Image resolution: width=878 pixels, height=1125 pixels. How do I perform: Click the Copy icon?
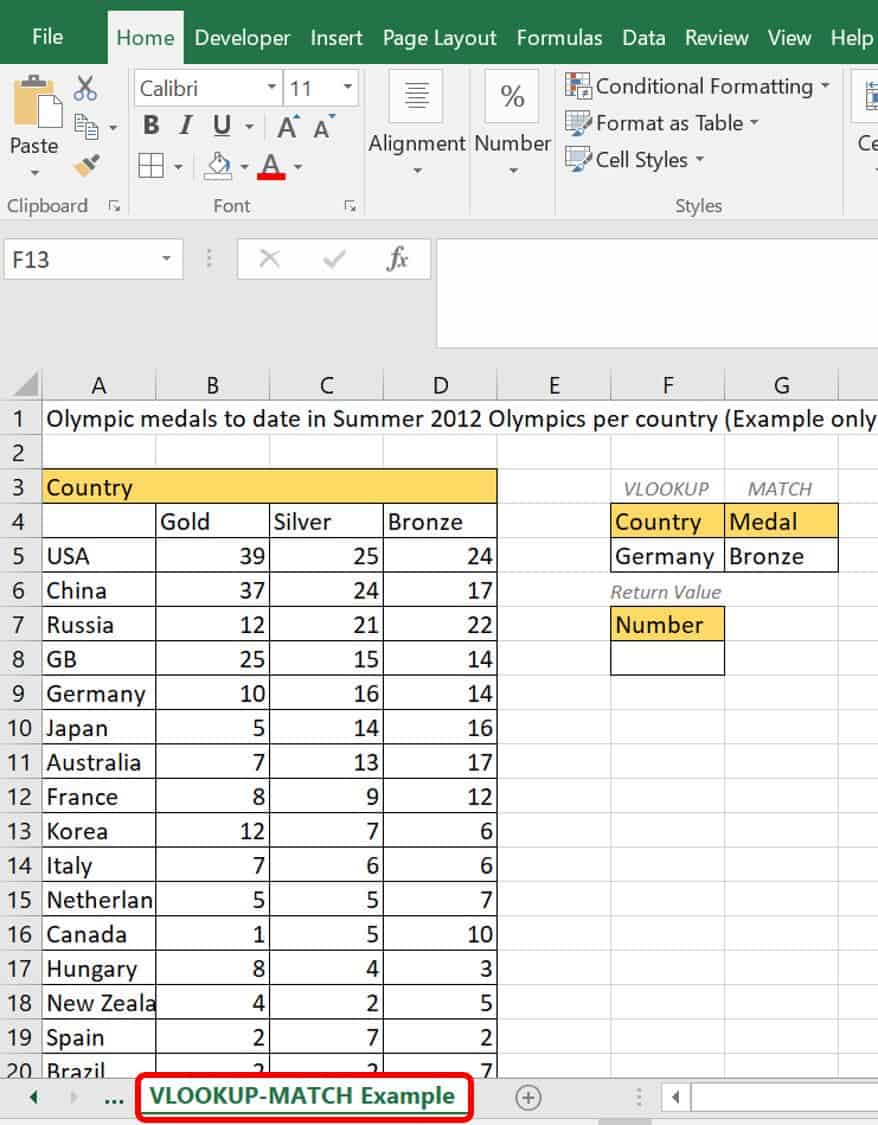(87, 127)
